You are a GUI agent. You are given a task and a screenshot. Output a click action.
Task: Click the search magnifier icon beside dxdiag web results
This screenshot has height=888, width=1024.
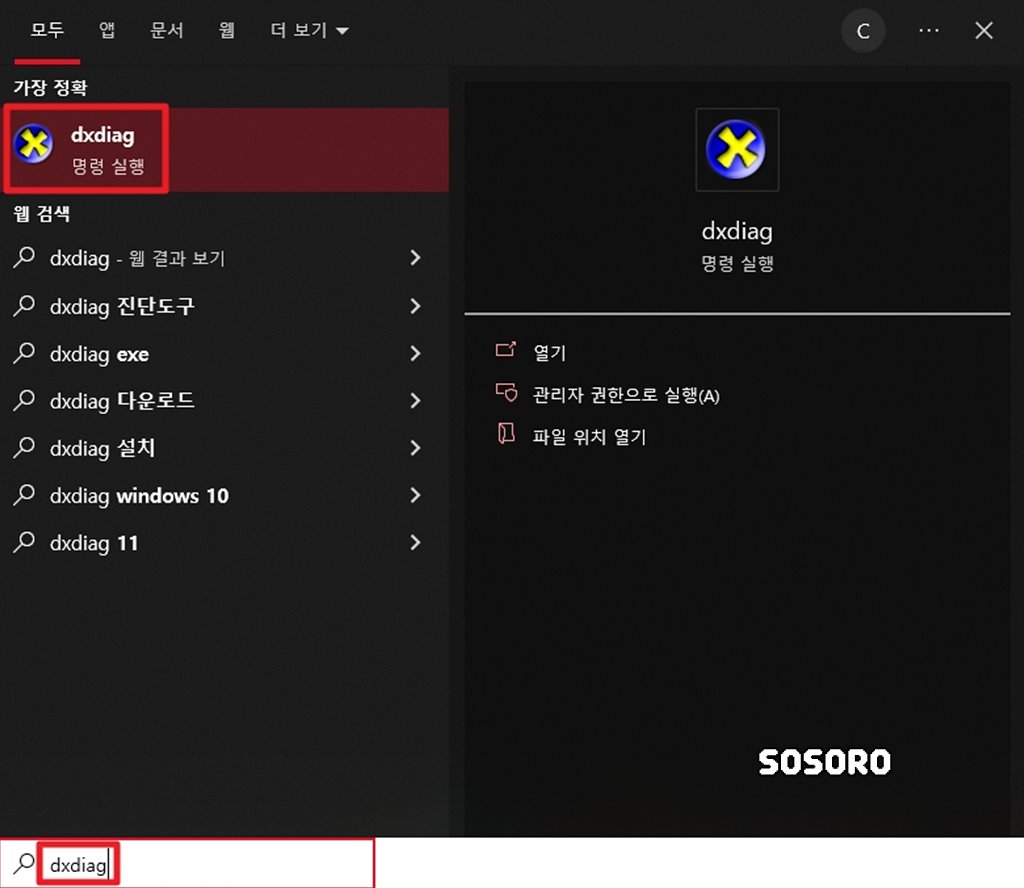click(24, 257)
